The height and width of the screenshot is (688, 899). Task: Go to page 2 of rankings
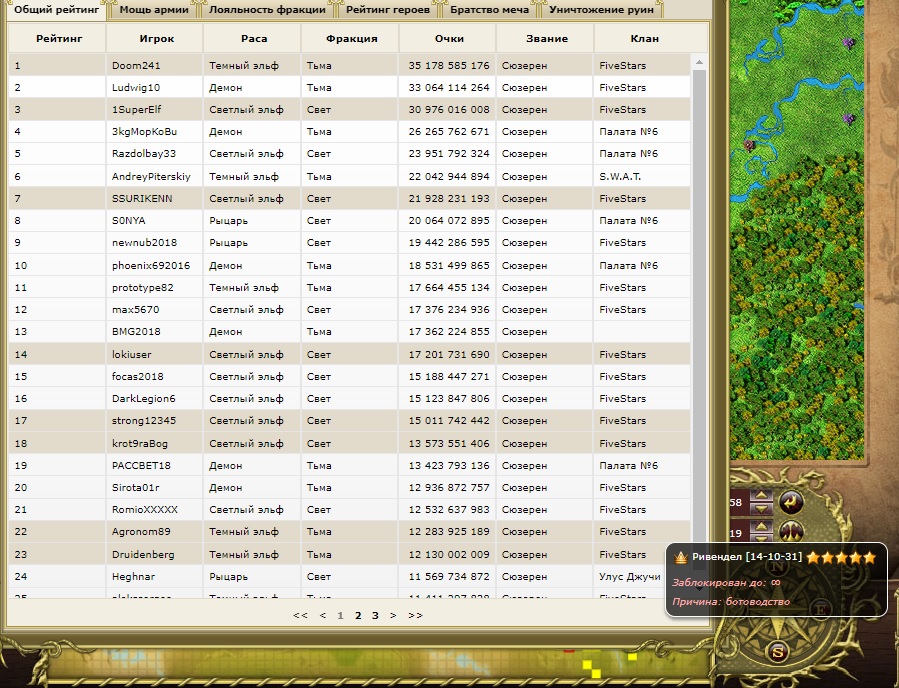pyautogui.click(x=358, y=616)
